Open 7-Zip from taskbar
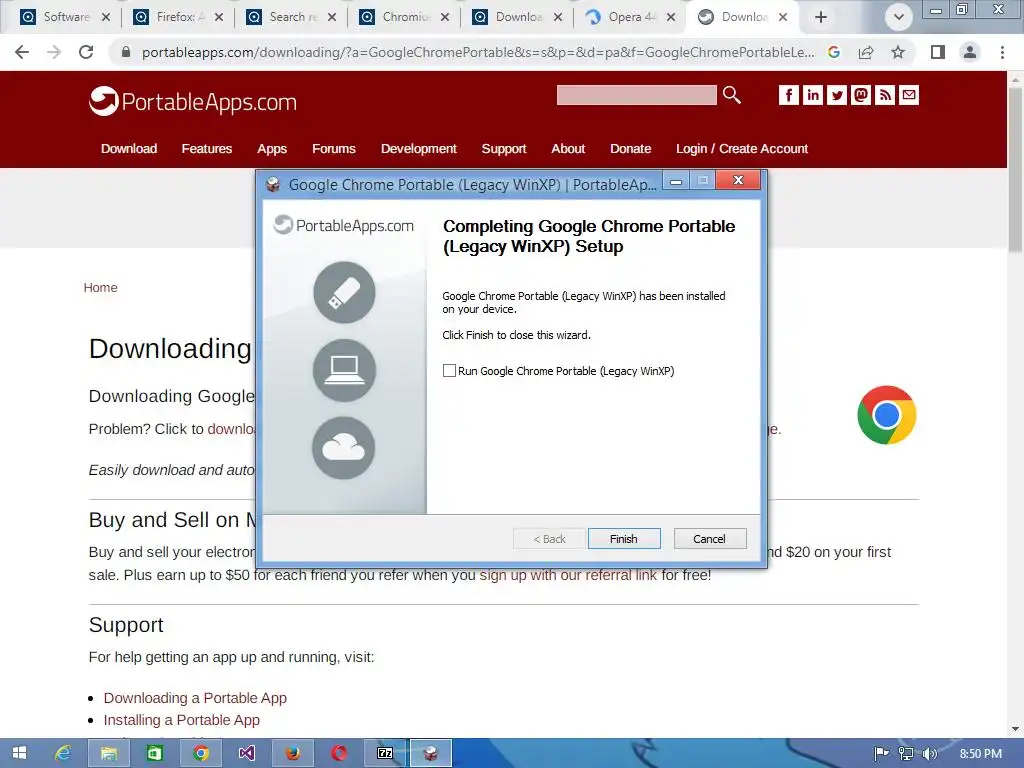Screen dimensions: 1024x768 point(385,753)
